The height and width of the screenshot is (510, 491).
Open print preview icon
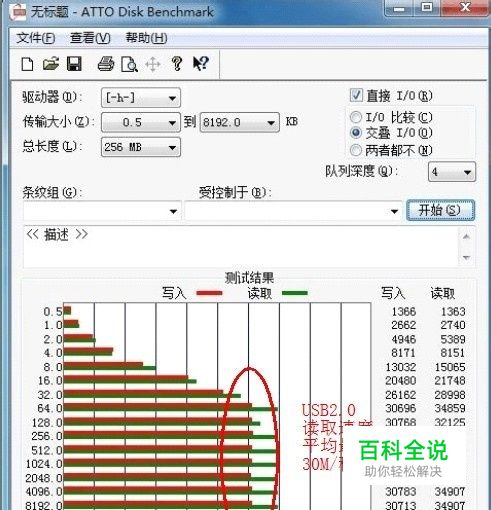[x=129, y=64]
